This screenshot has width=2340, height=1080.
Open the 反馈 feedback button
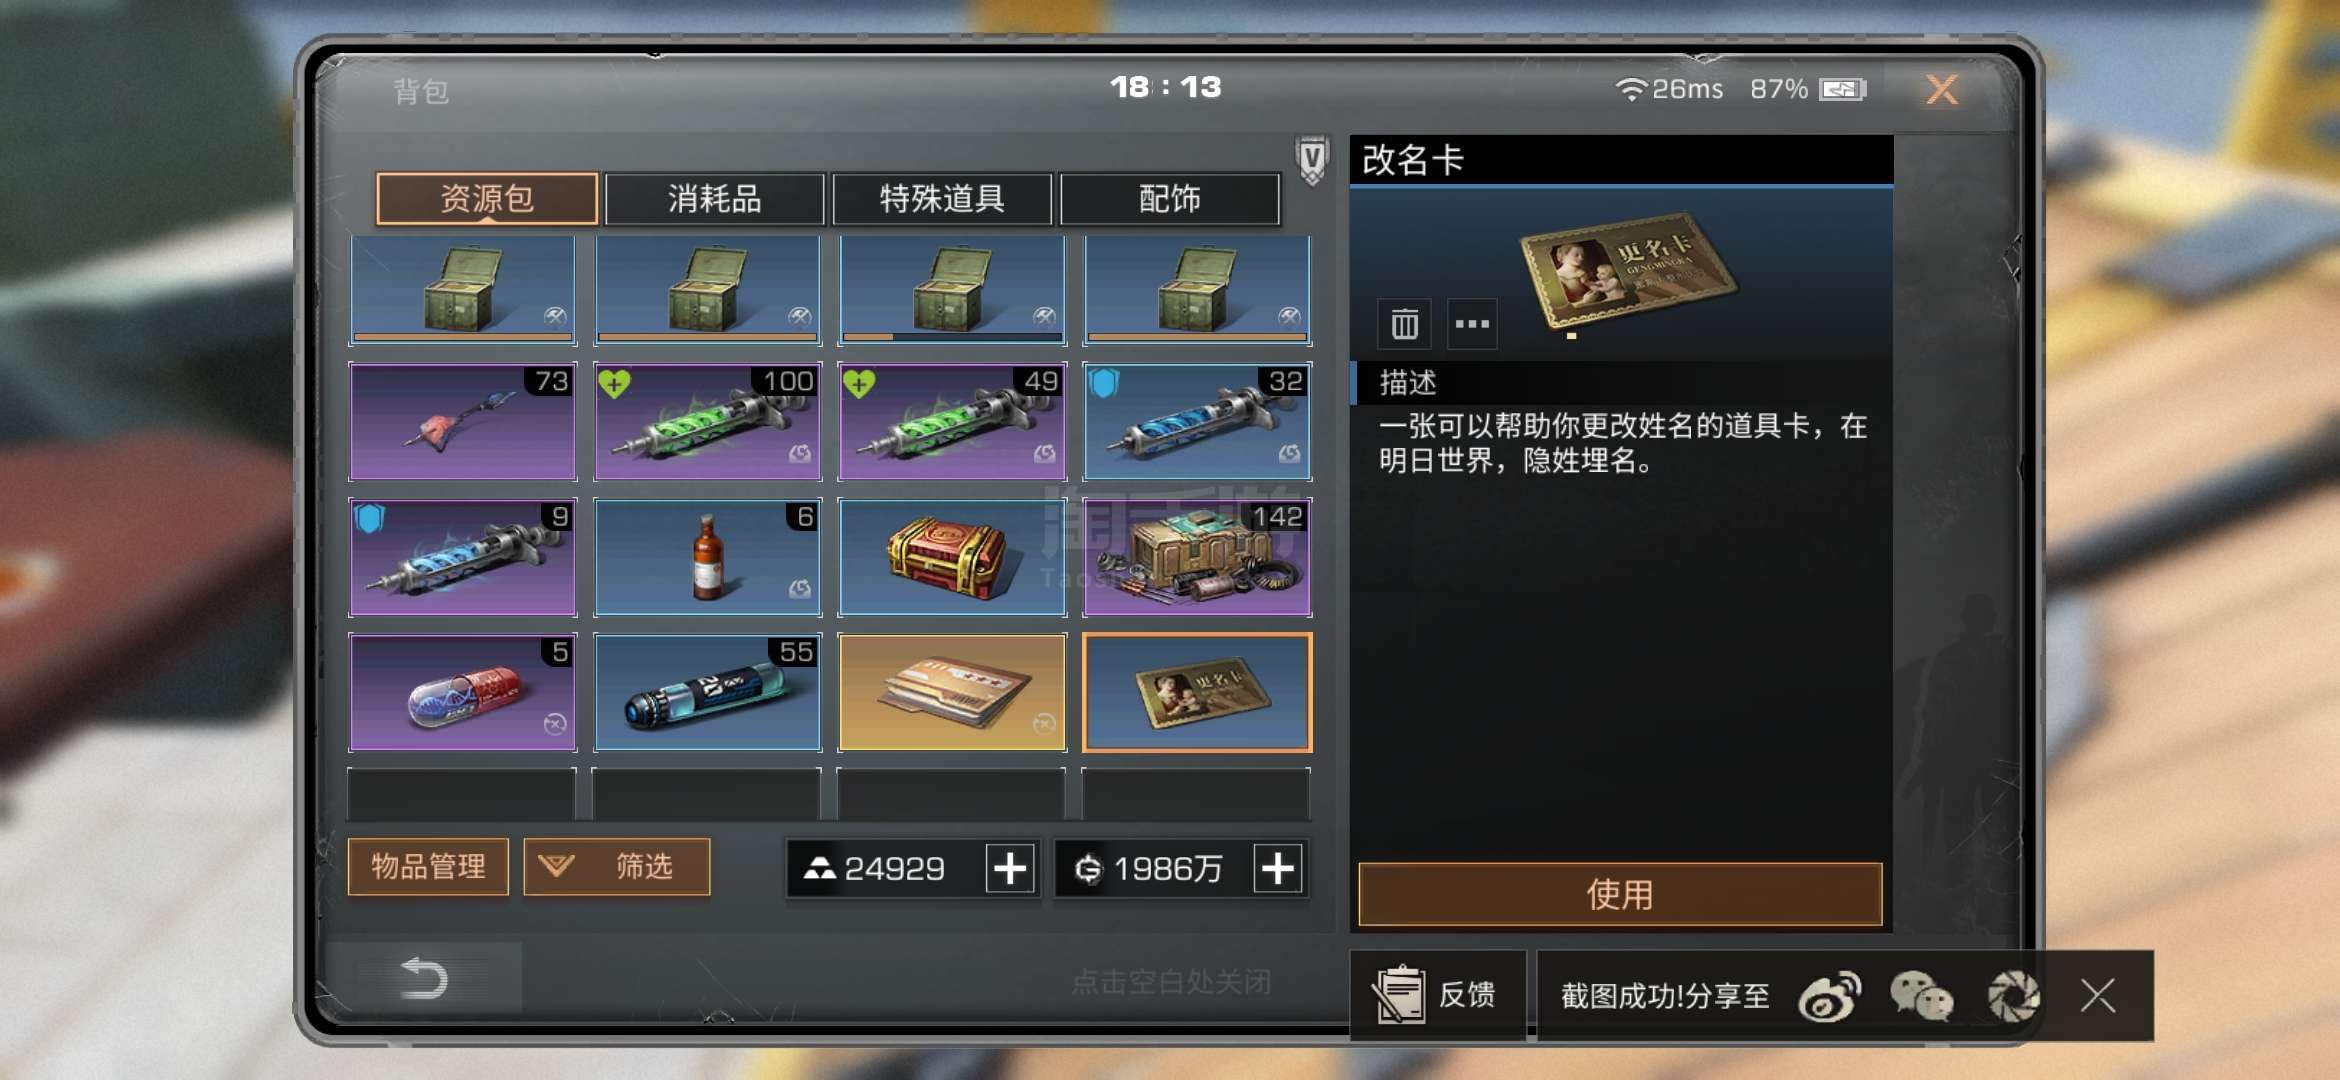pos(1438,995)
